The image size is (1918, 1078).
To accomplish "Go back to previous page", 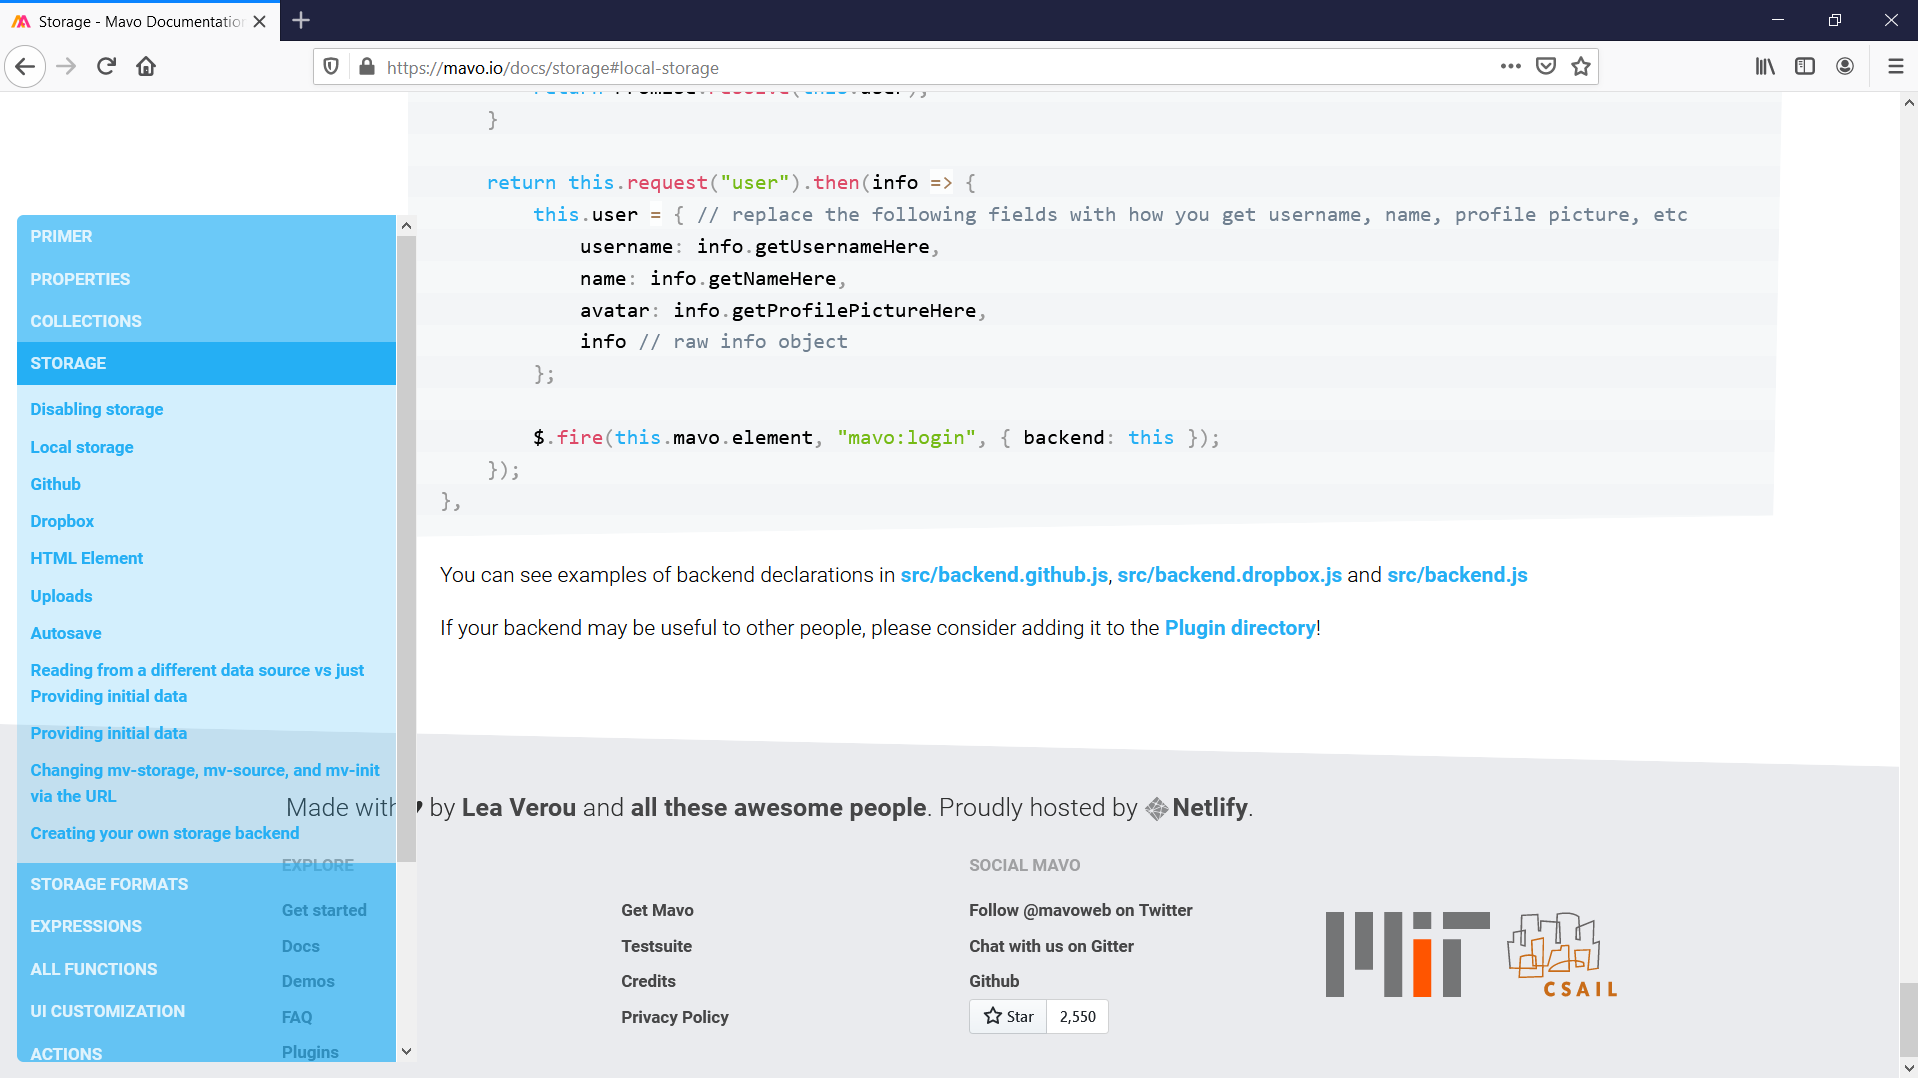I will pyautogui.click(x=25, y=67).
